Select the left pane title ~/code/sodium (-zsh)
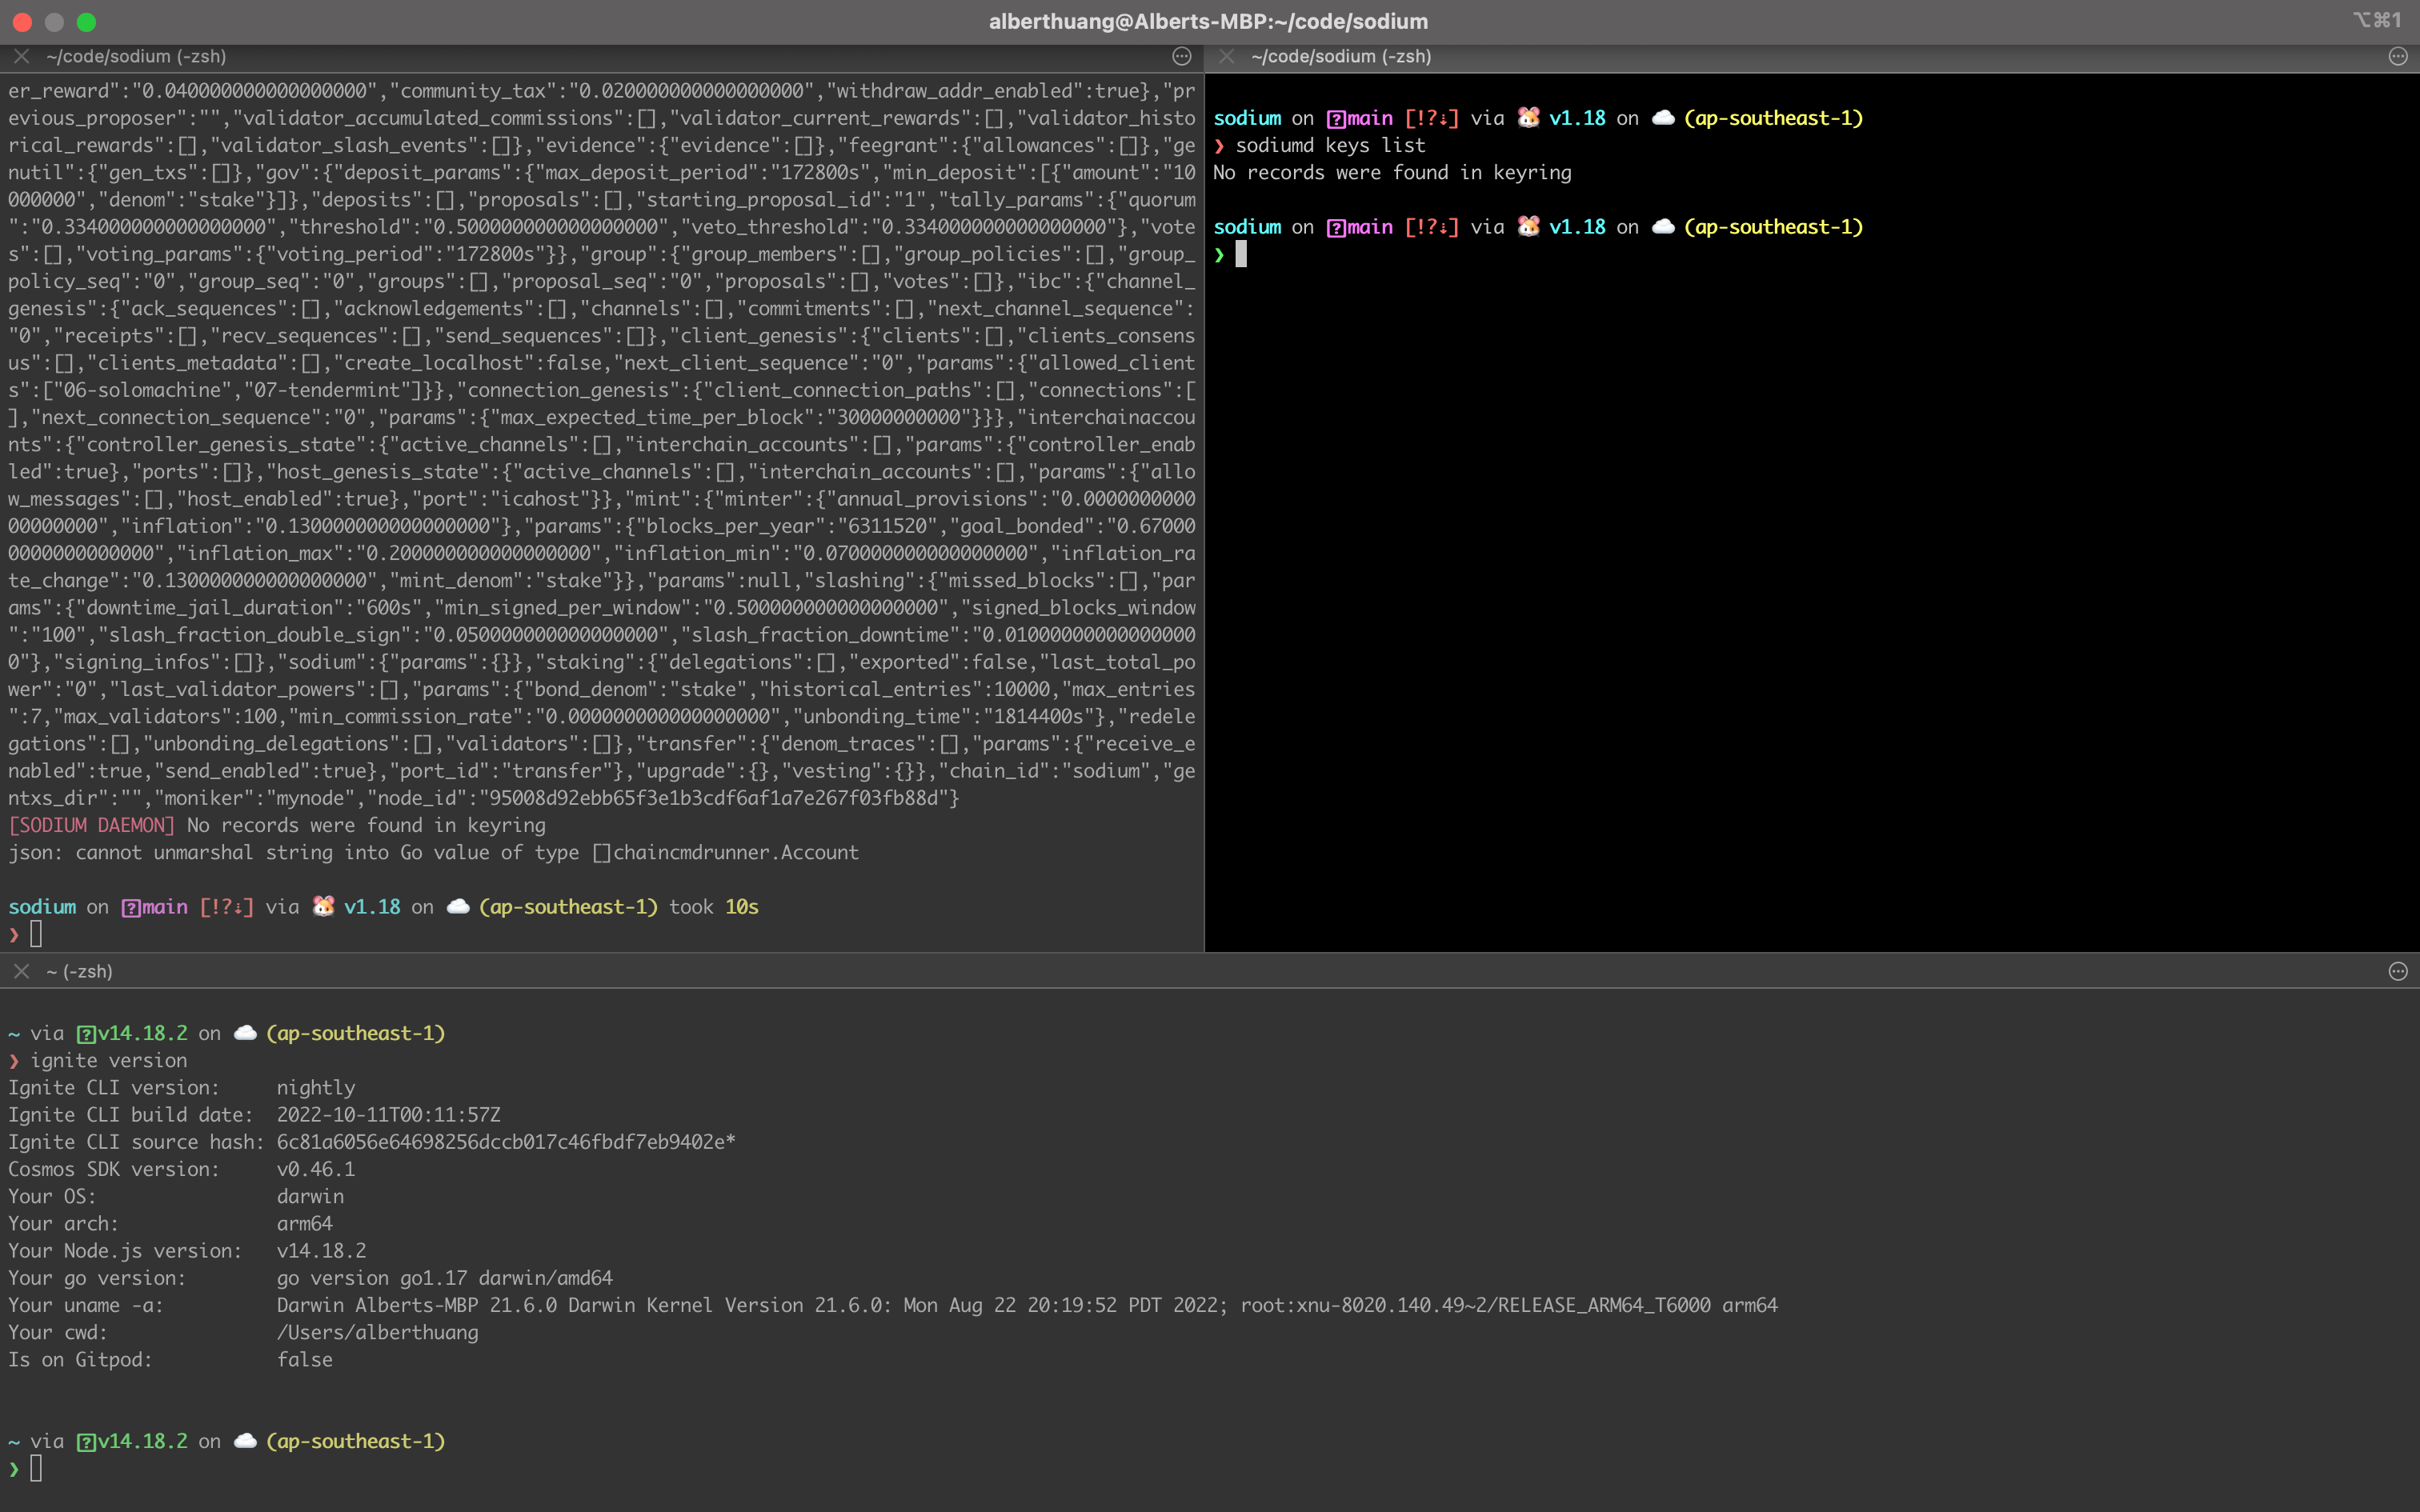 (136, 57)
